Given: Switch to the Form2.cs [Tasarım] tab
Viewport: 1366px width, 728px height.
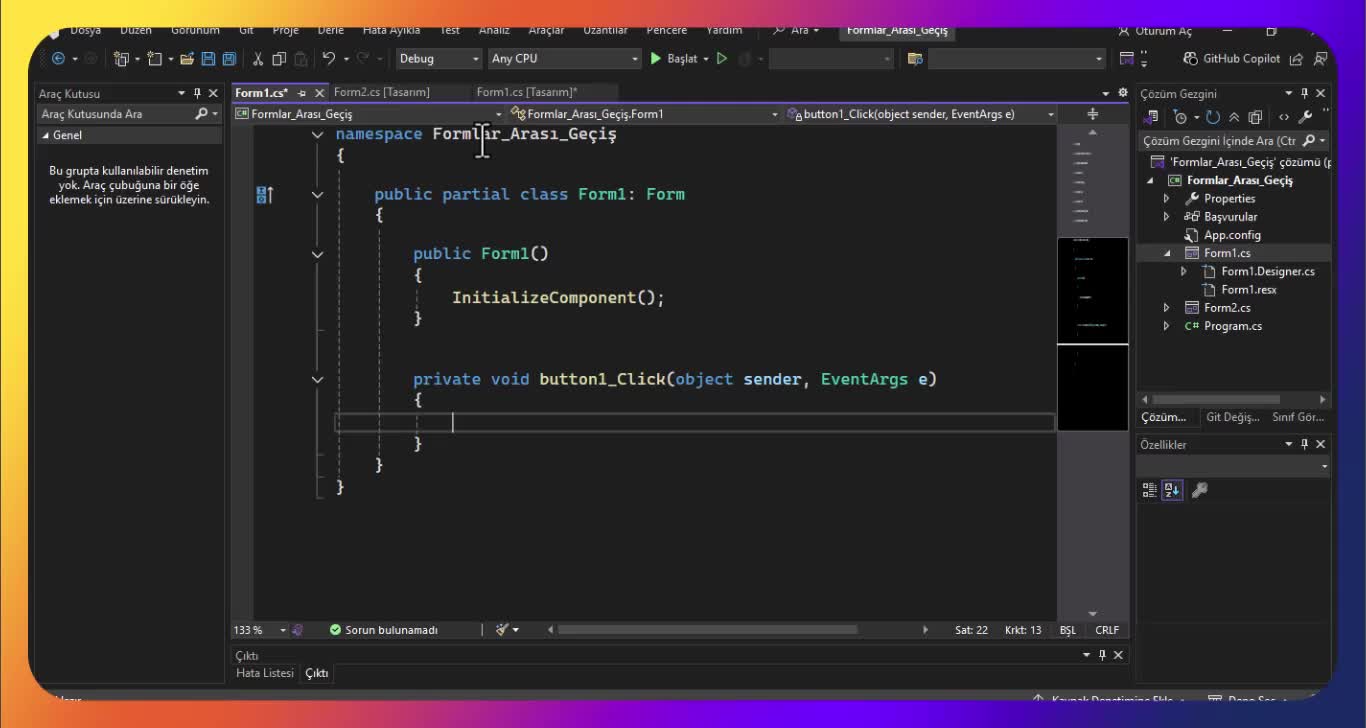Looking at the screenshot, I should click(x=382, y=93).
